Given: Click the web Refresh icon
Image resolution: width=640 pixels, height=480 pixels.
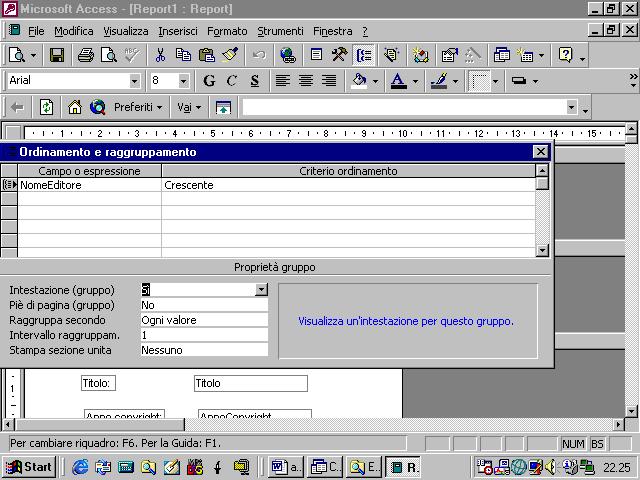Looking at the screenshot, I should [46, 107].
